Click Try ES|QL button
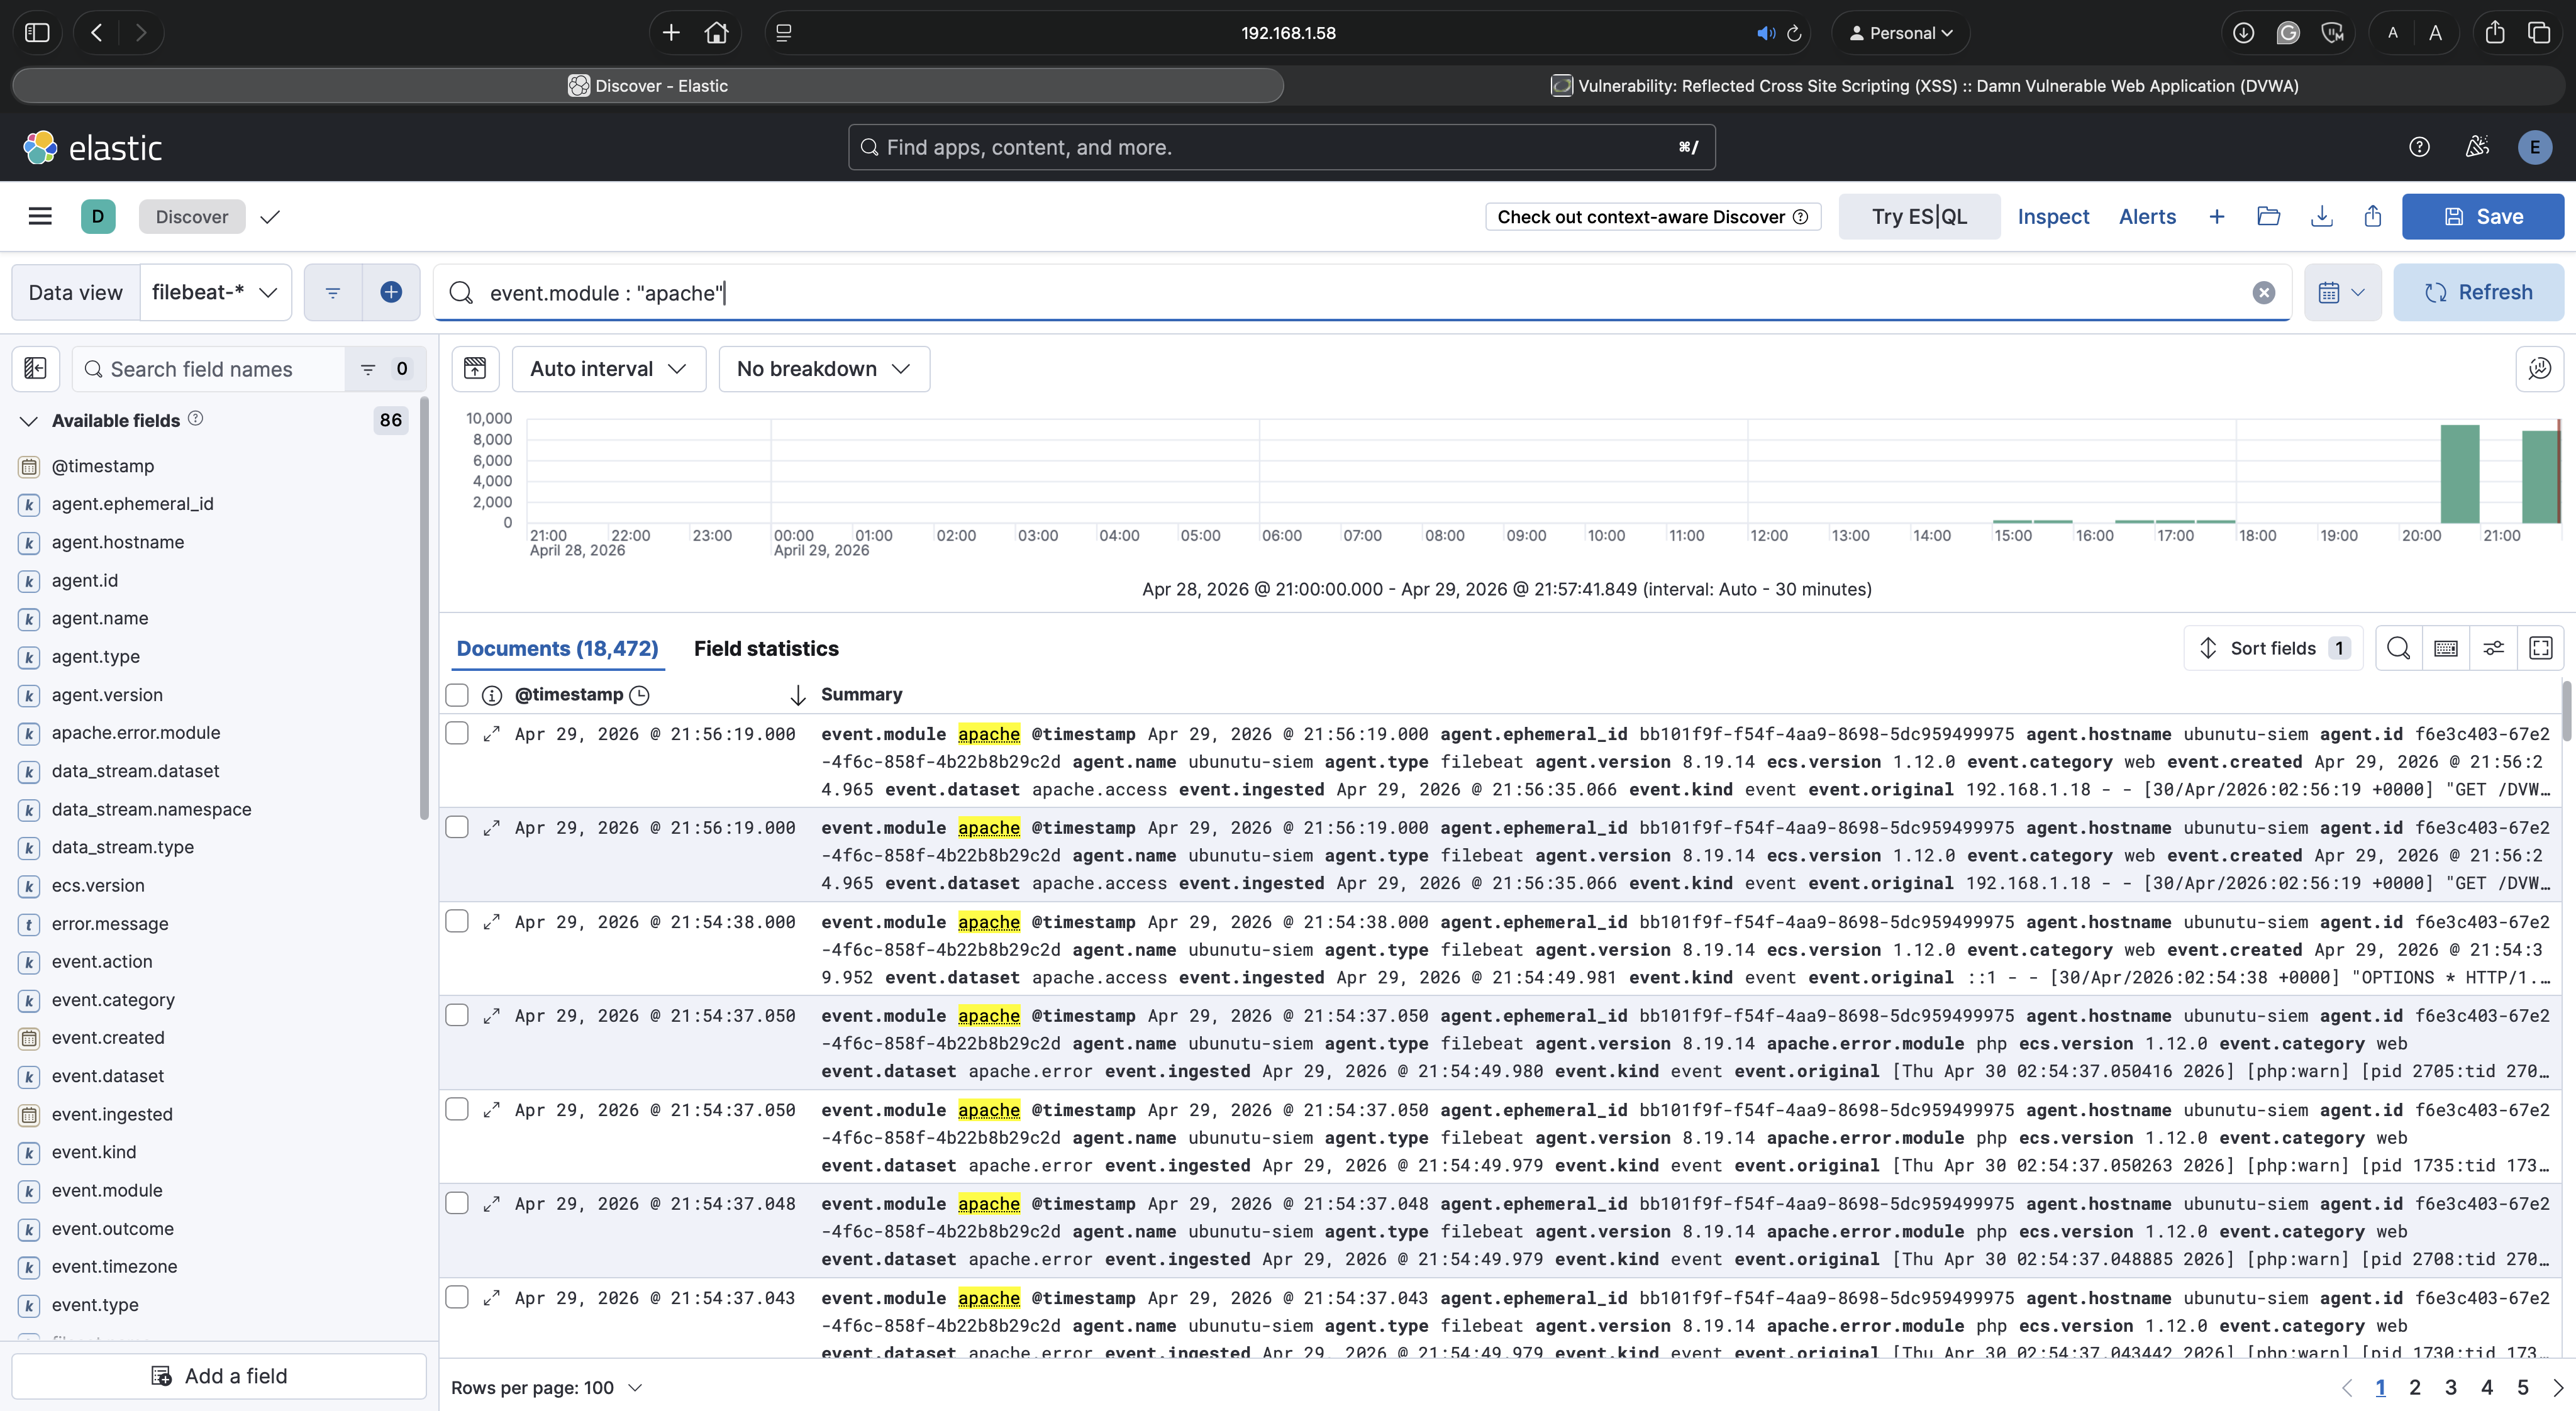Screen dimensions: 2576x1411 (1919, 216)
